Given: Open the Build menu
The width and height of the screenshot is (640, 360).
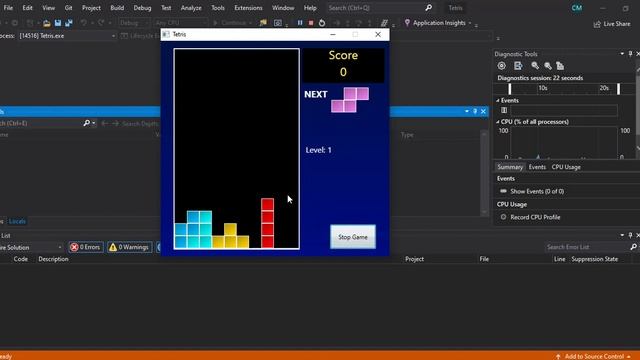Looking at the screenshot, I should 117,8.
